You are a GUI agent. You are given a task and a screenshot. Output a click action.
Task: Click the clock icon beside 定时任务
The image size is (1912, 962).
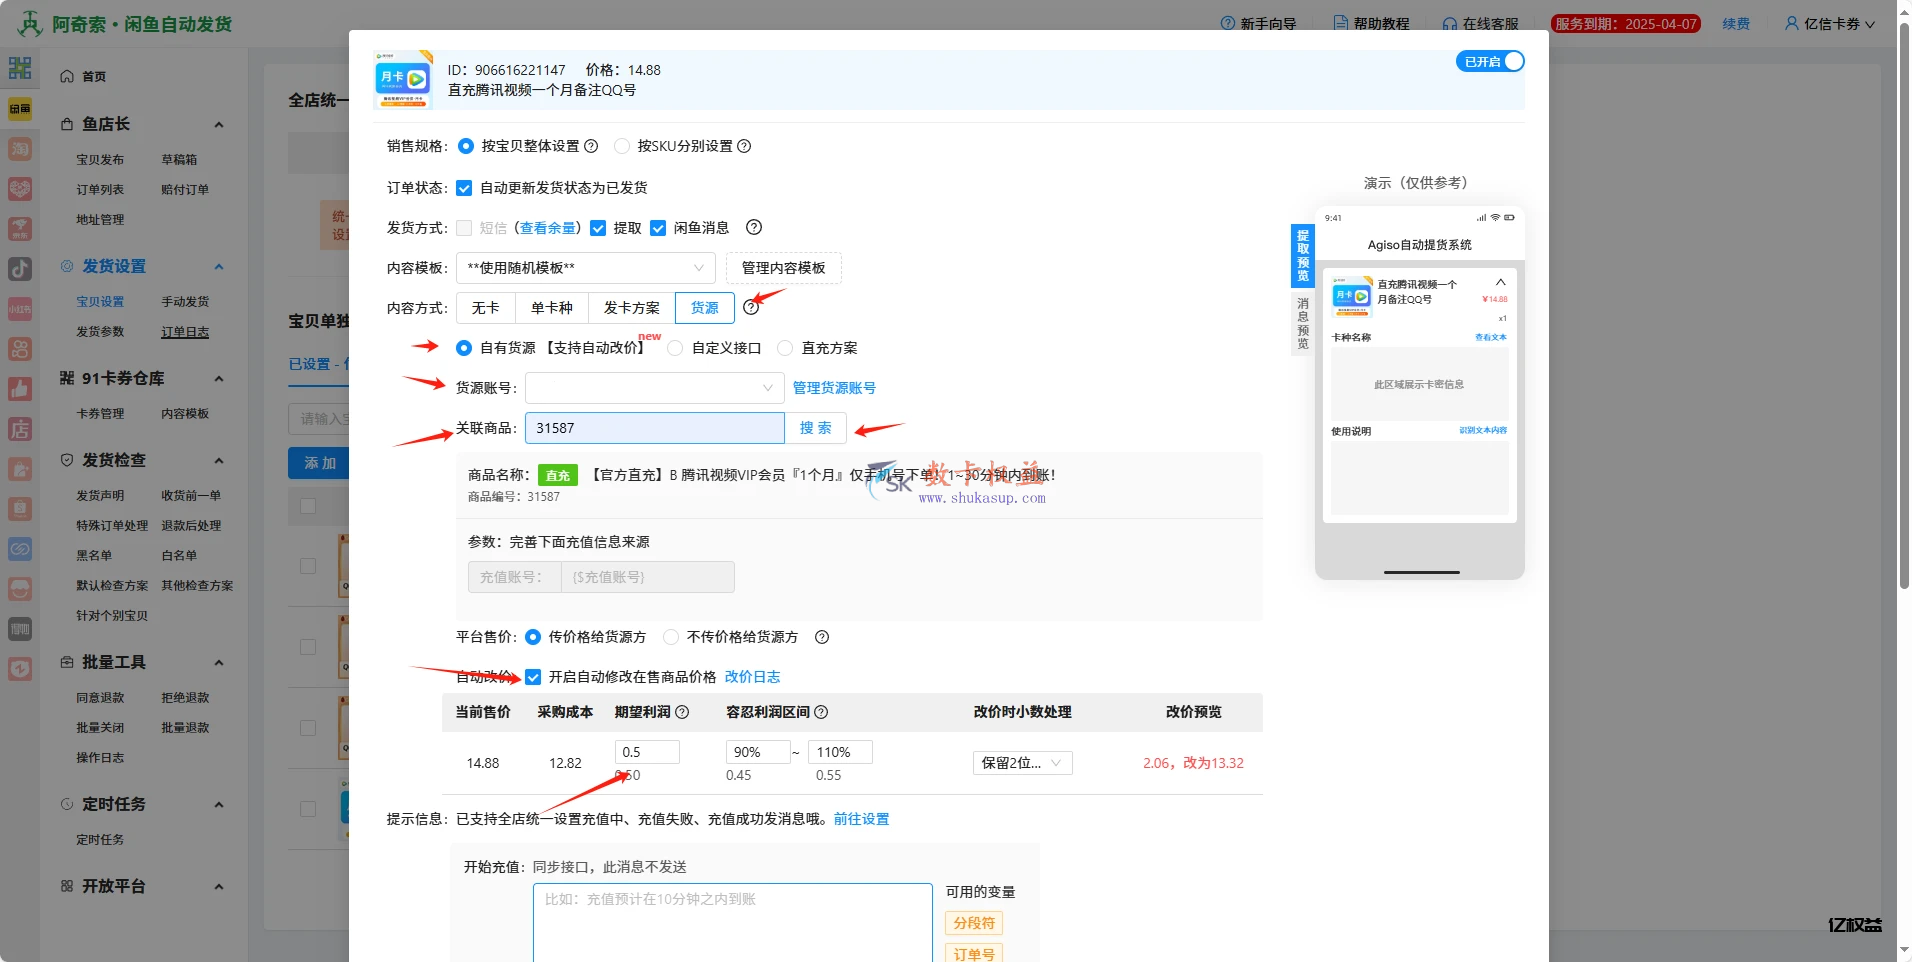click(67, 804)
